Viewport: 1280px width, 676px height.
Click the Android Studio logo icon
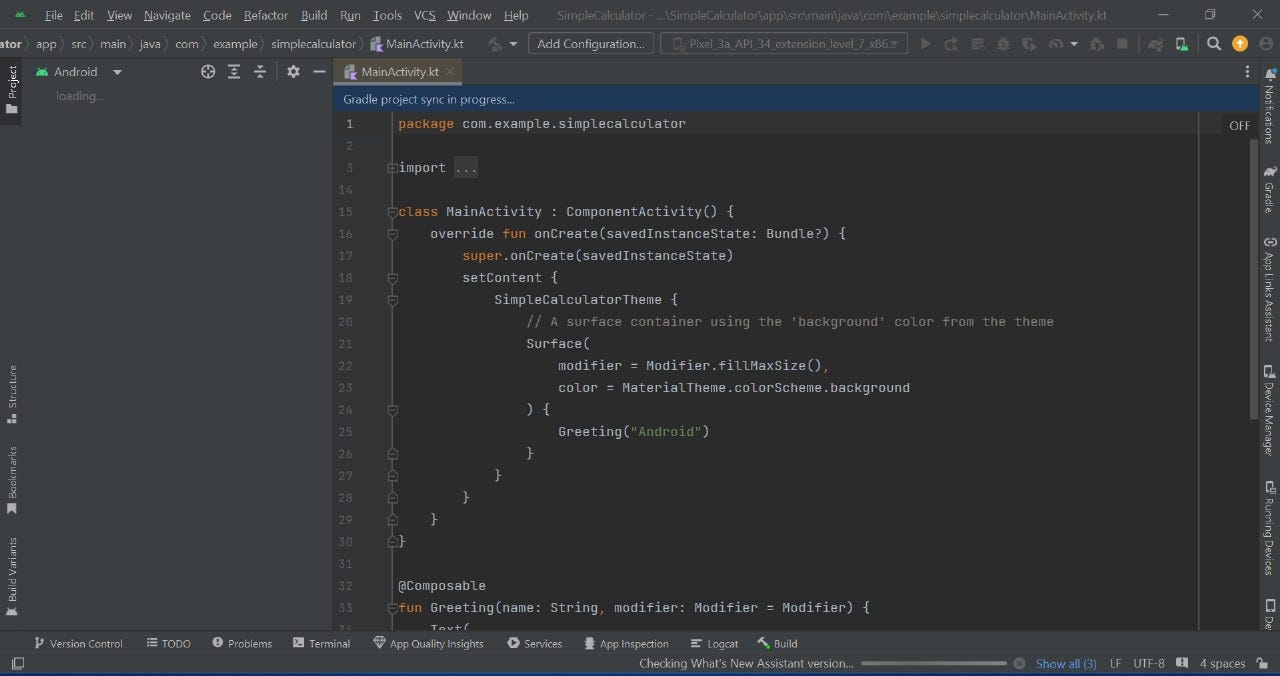(x=20, y=15)
